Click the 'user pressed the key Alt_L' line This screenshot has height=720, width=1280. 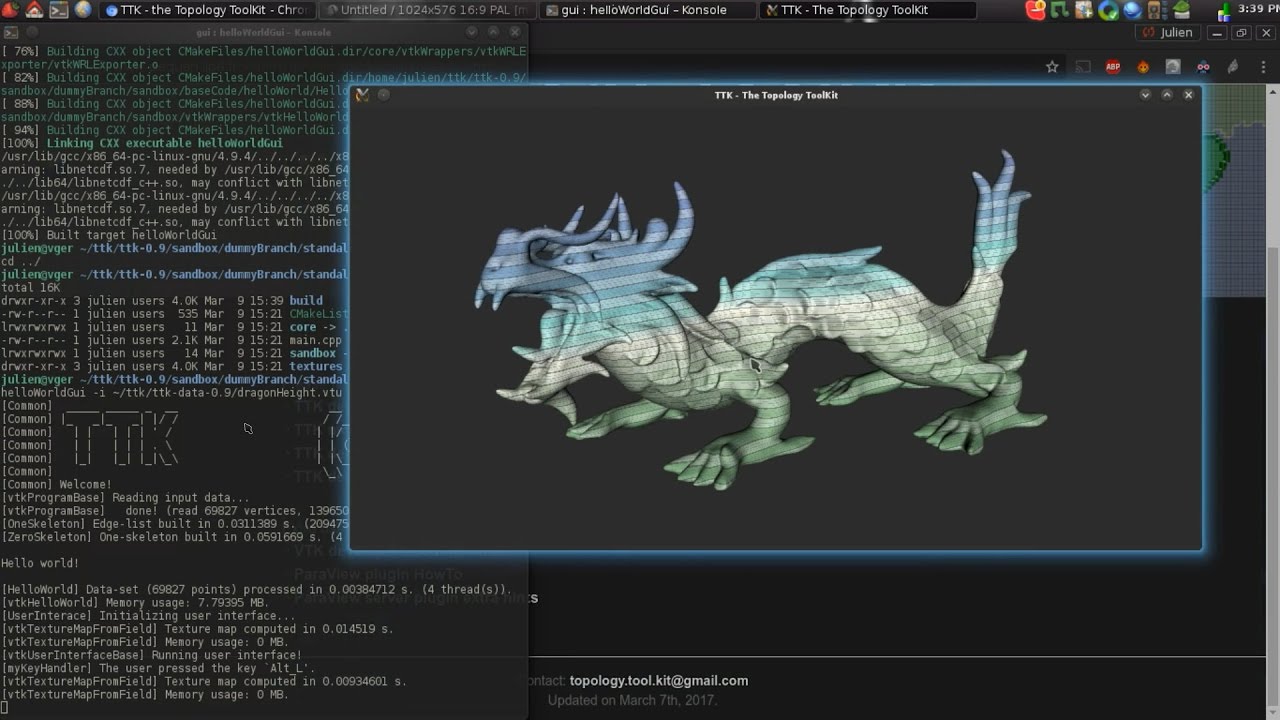click(158, 668)
